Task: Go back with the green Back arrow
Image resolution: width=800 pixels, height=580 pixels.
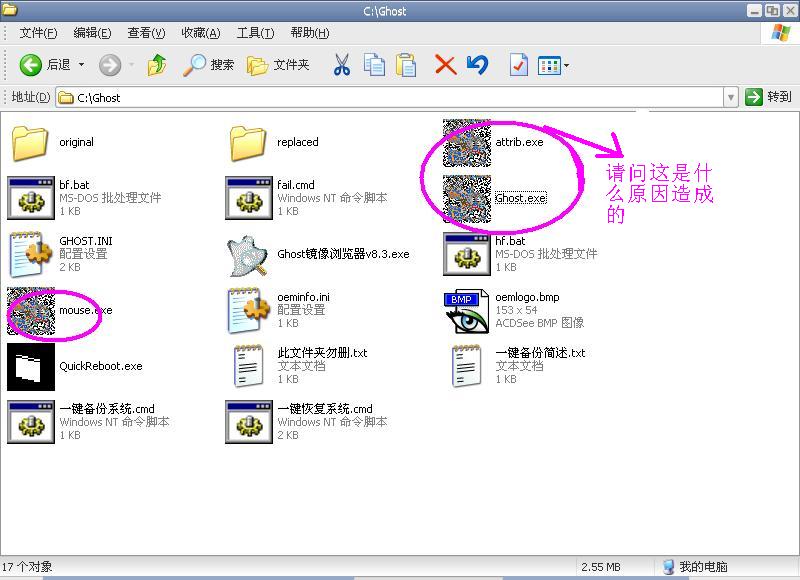Action: (31, 65)
